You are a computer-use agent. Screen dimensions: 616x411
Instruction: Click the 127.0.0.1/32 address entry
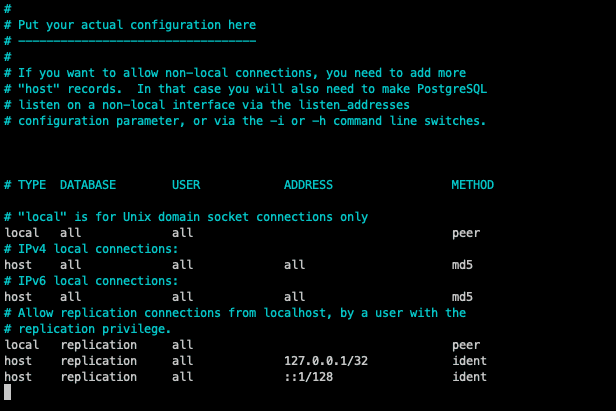tap(326, 361)
